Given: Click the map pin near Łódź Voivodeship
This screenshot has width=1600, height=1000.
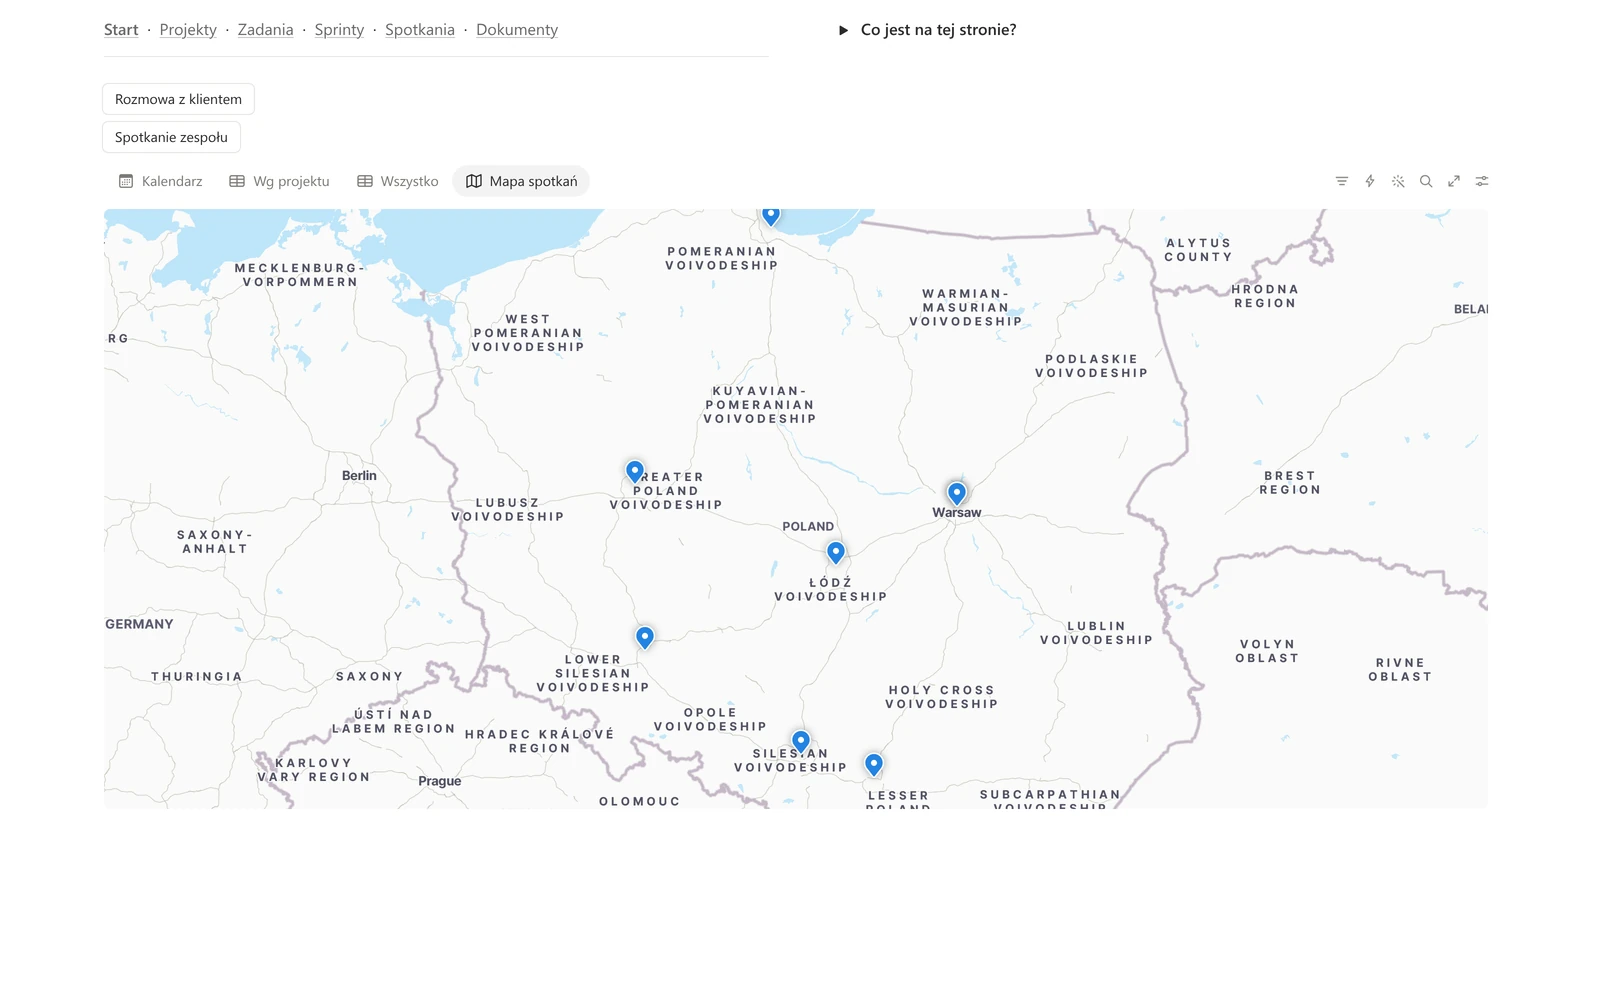Looking at the screenshot, I should (836, 552).
